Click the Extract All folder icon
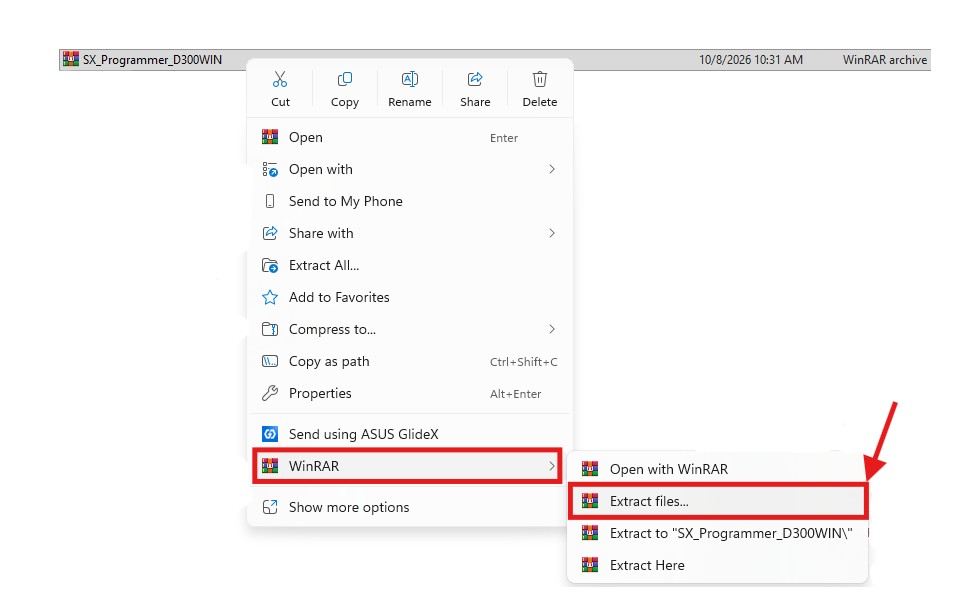The height and width of the screenshot is (589, 967). tap(270, 265)
